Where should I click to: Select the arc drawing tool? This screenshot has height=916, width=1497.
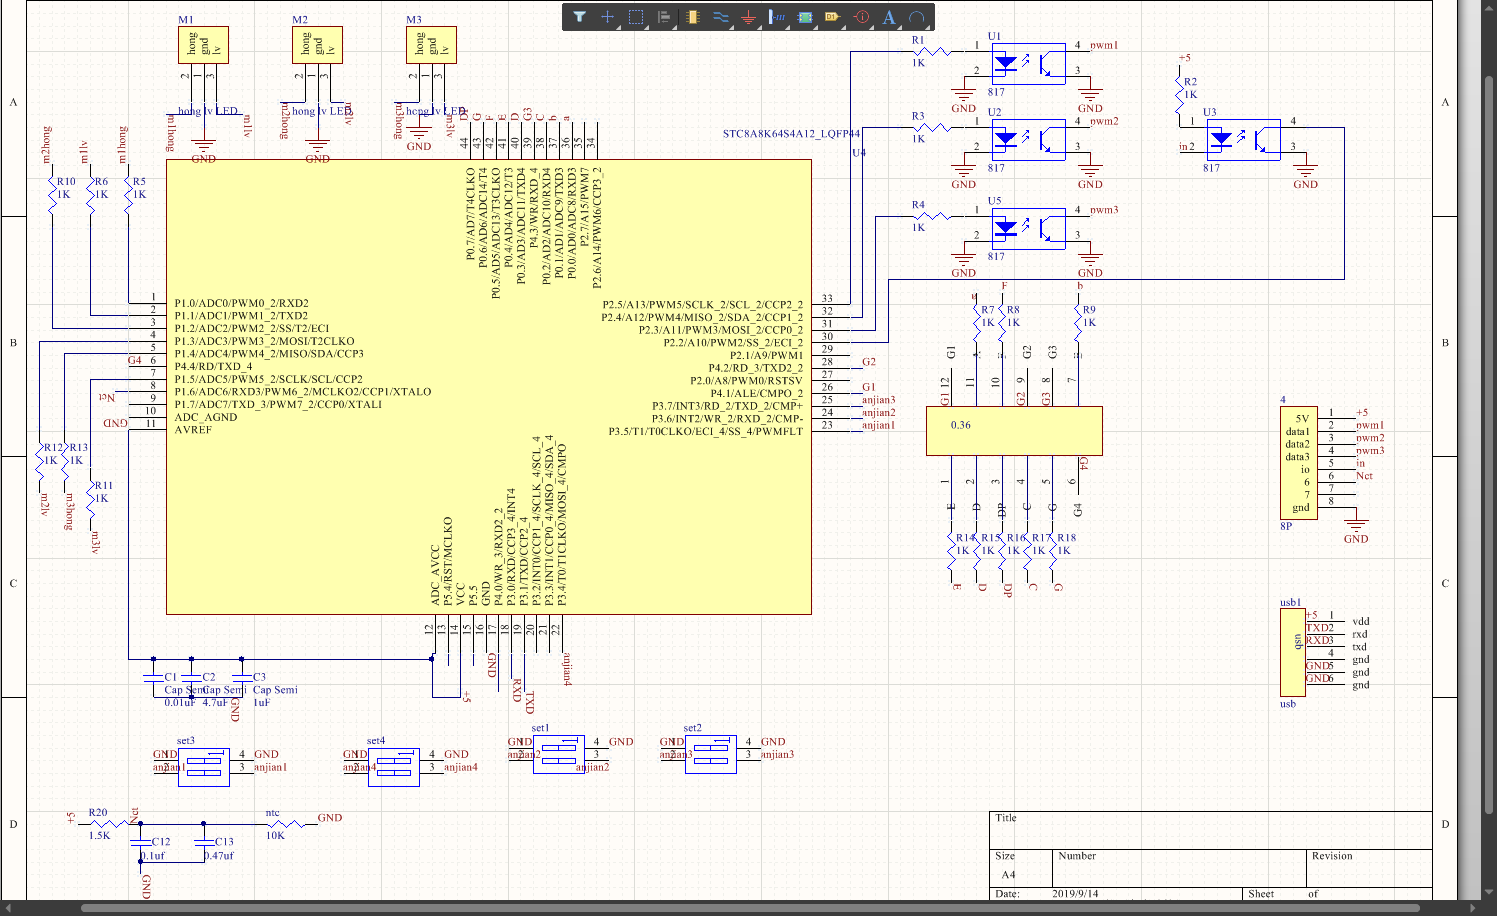pos(916,17)
